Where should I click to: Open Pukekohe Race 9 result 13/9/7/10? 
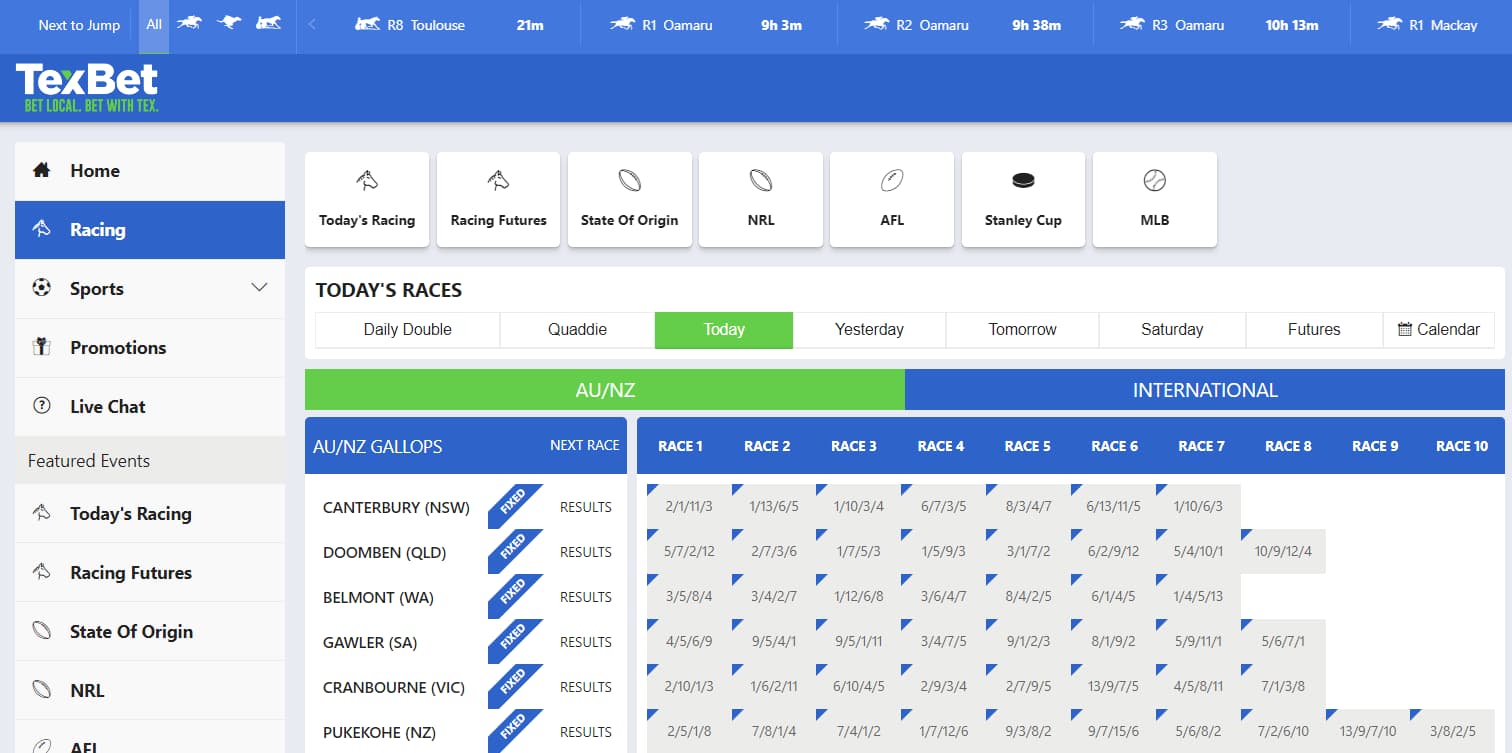pos(1369,731)
